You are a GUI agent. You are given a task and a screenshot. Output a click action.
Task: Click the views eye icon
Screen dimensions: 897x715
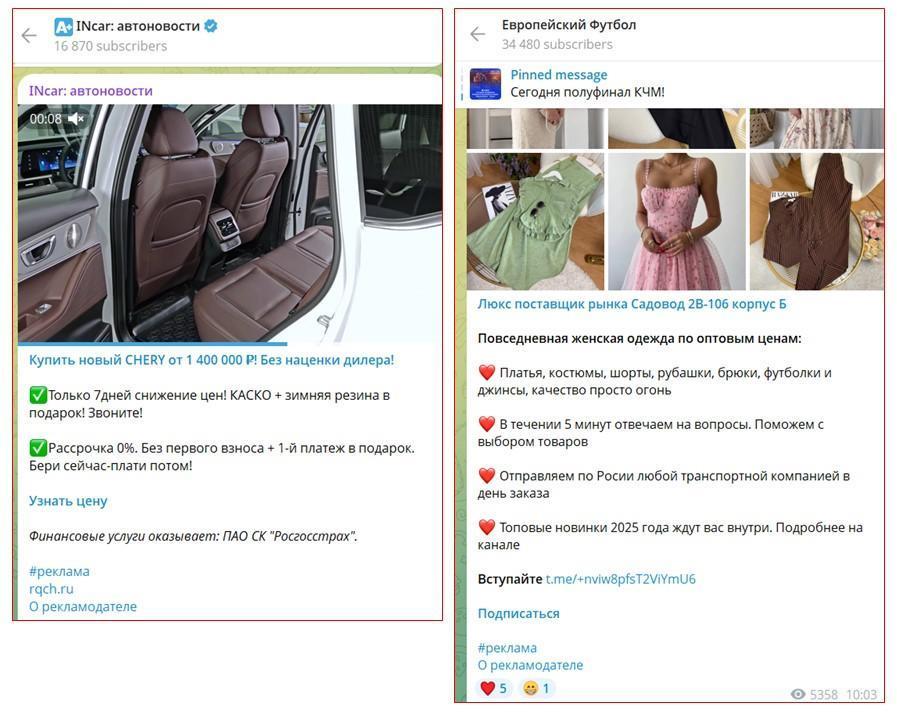point(798,694)
